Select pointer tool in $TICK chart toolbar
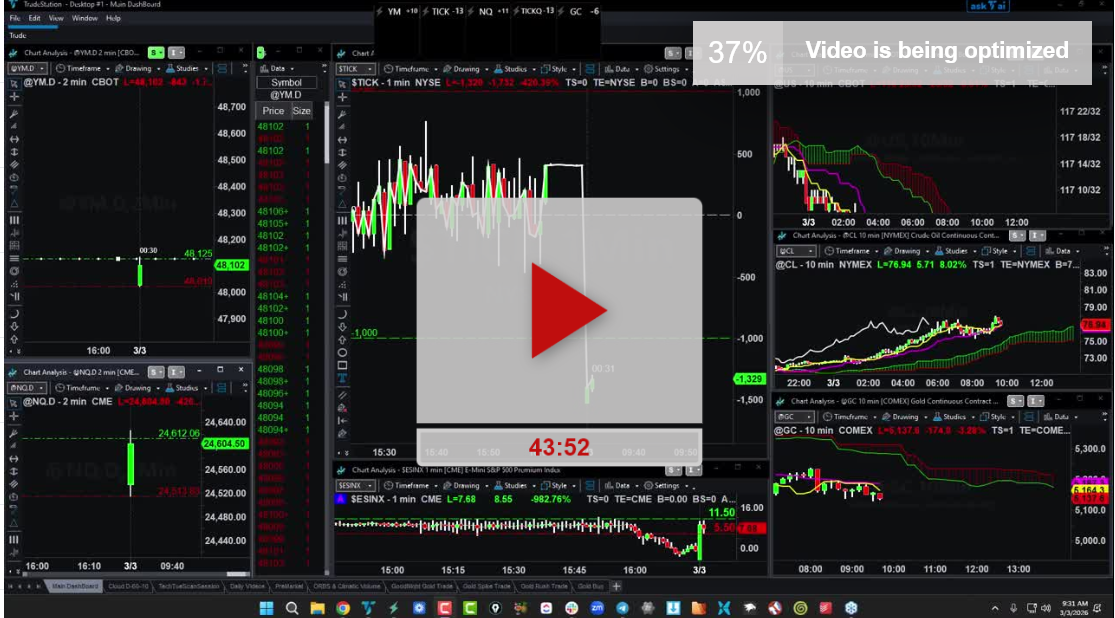 point(342,84)
